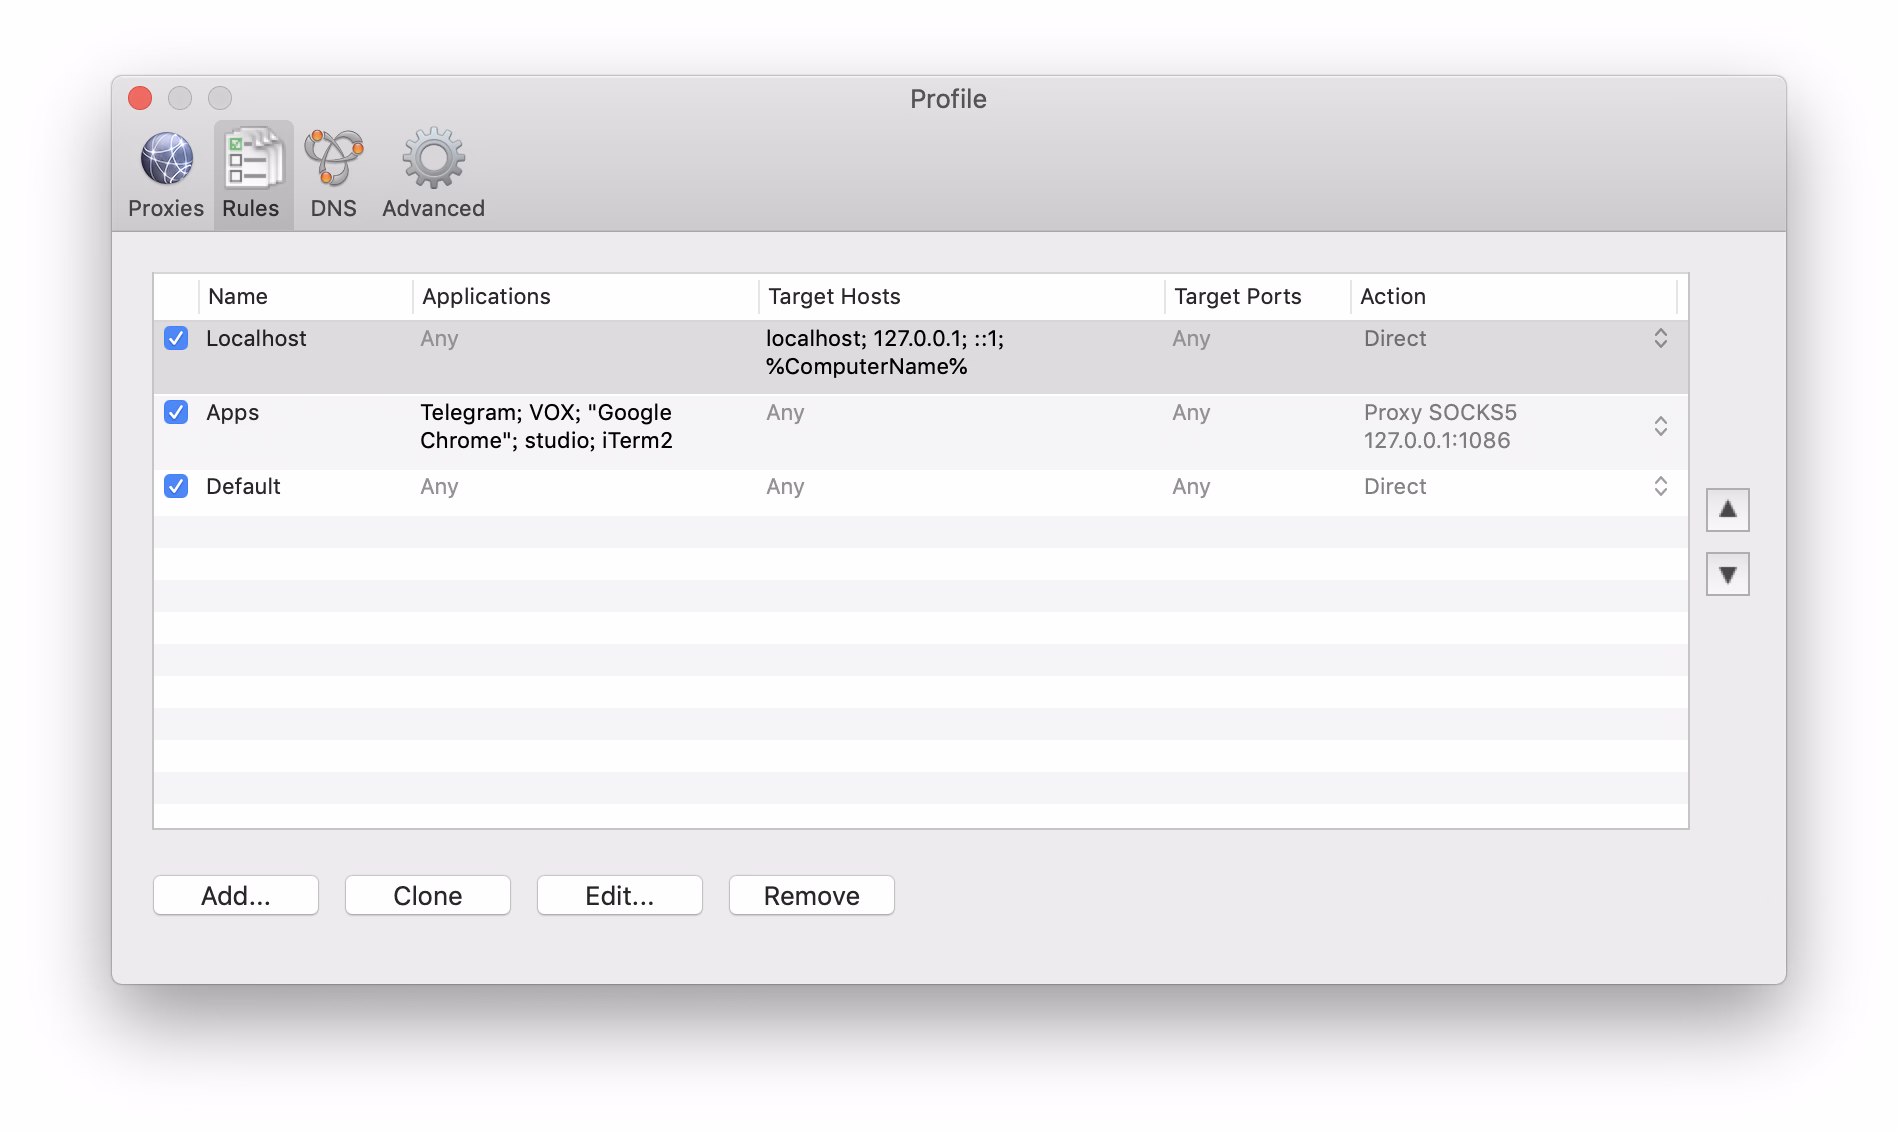Open Action dropdown for Localhost rule

1660,339
